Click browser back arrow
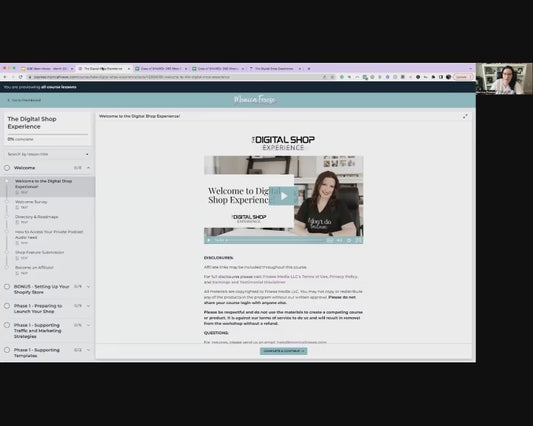The width and height of the screenshot is (533, 426). 5,77
